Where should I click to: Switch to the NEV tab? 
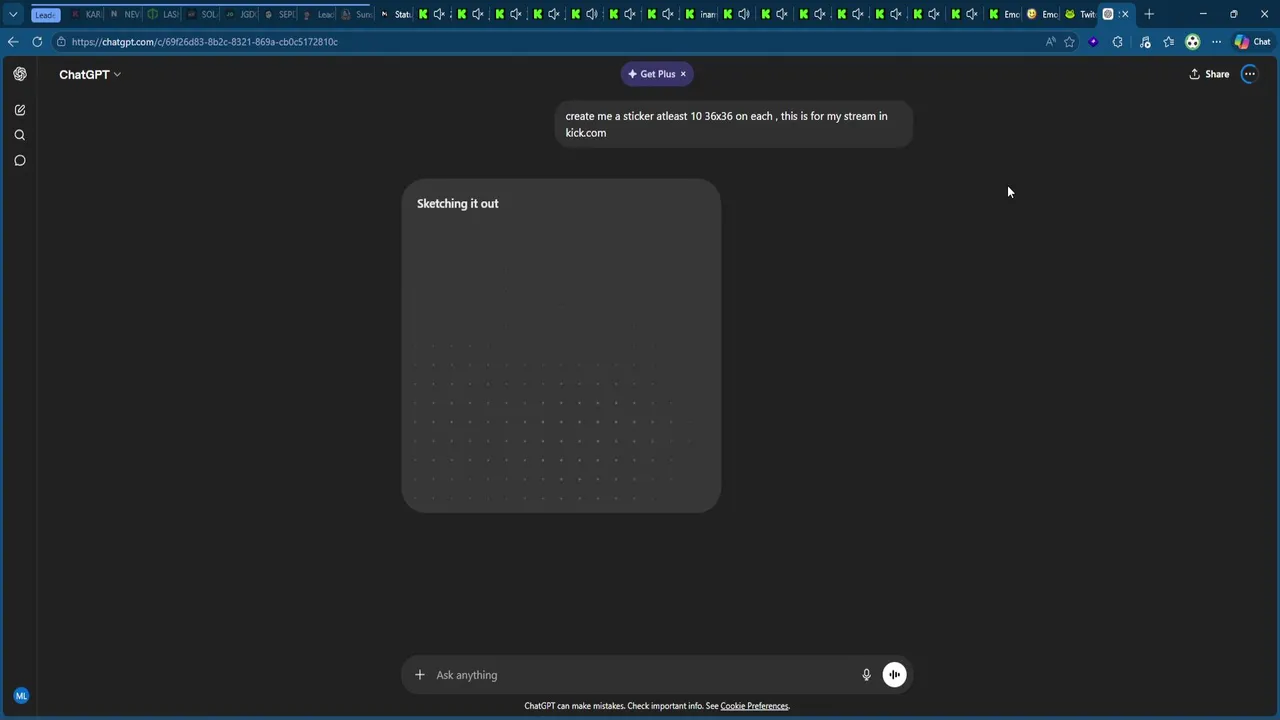[x=125, y=14]
